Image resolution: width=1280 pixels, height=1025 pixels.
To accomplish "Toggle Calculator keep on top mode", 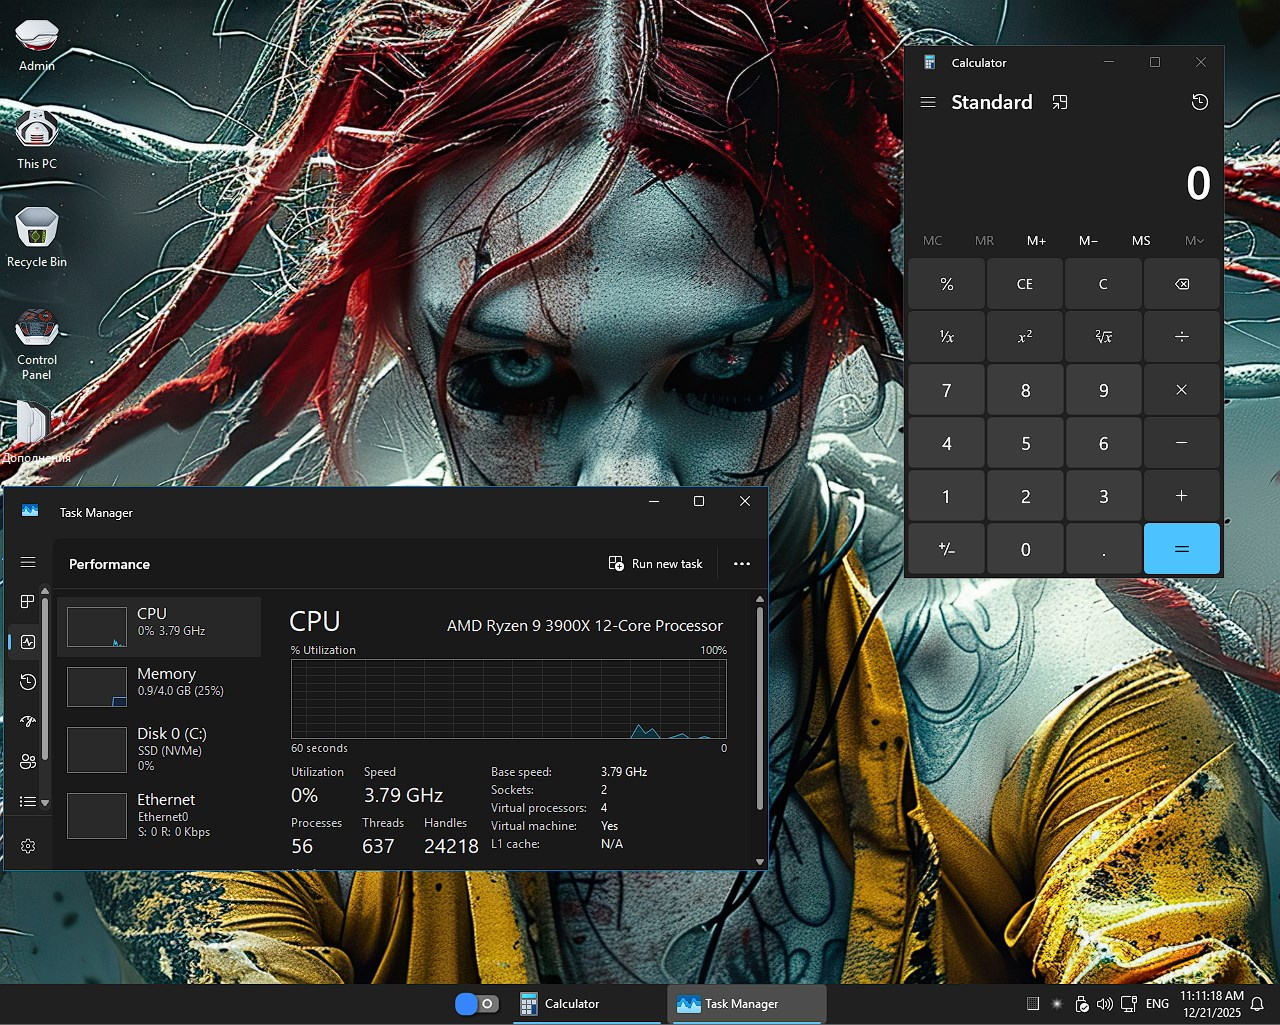I will 1060,102.
